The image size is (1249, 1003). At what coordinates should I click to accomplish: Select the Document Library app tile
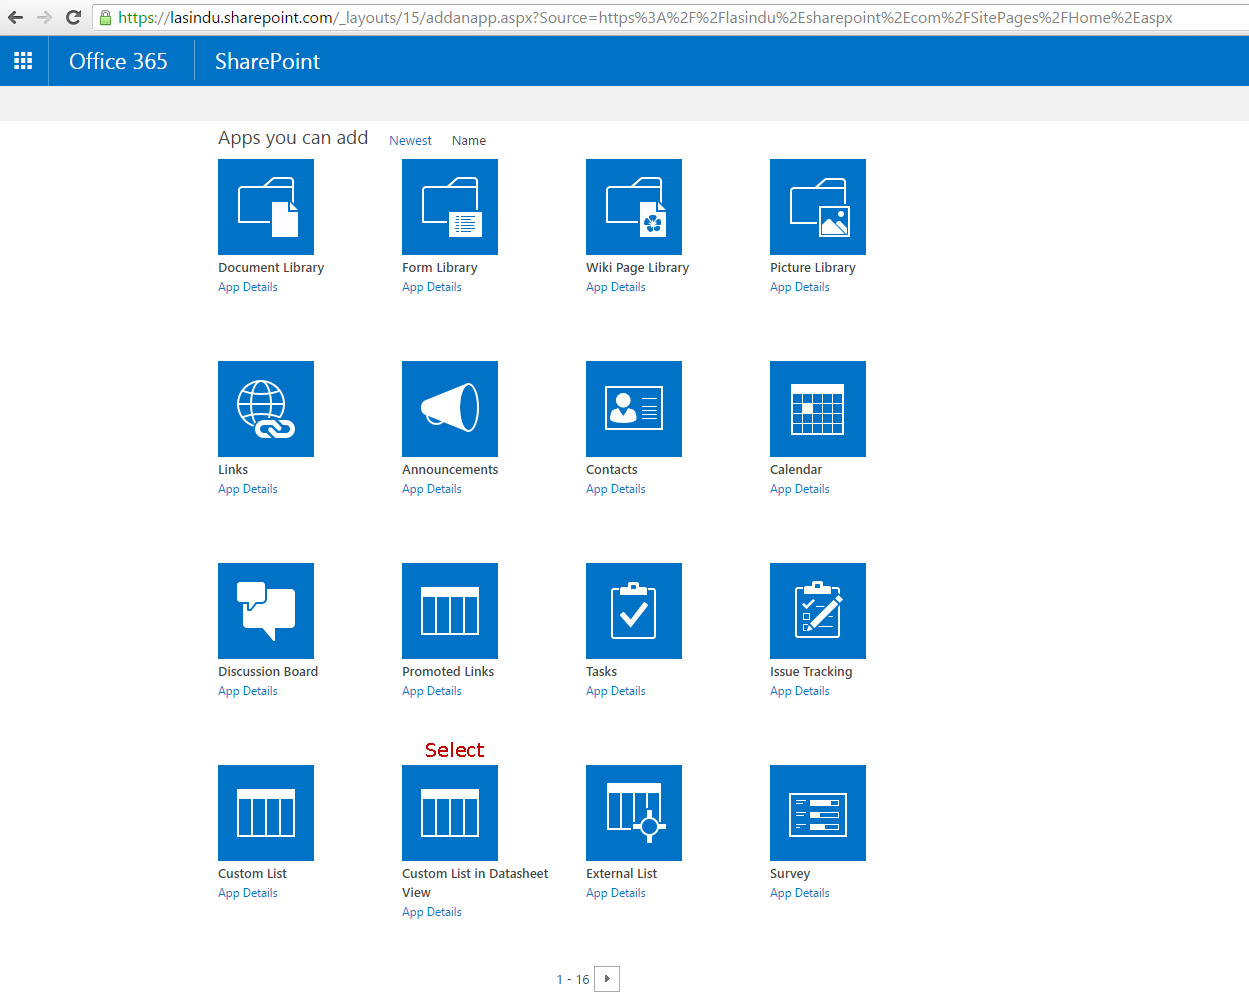click(265, 207)
